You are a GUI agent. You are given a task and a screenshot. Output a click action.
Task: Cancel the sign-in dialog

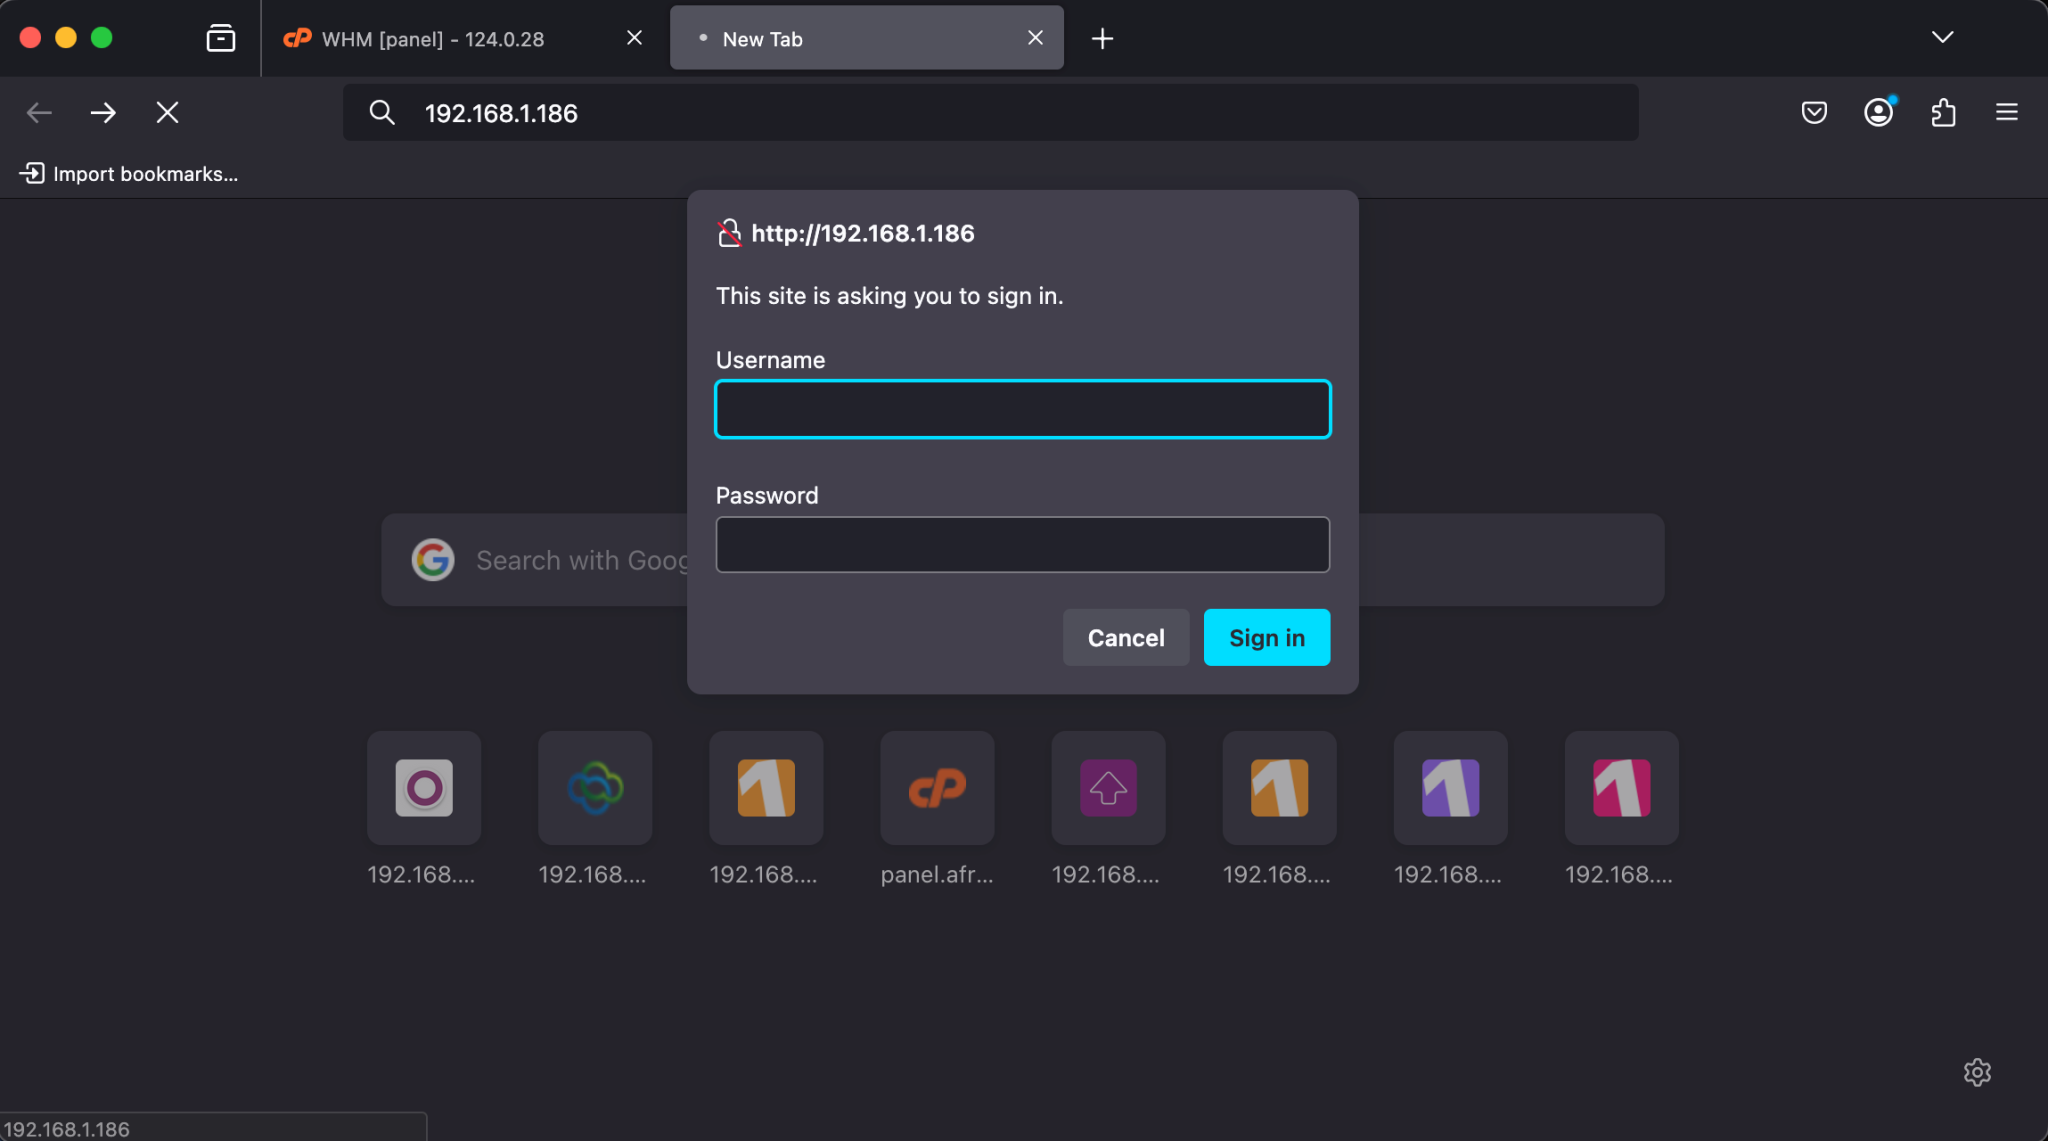click(x=1124, y=637)
